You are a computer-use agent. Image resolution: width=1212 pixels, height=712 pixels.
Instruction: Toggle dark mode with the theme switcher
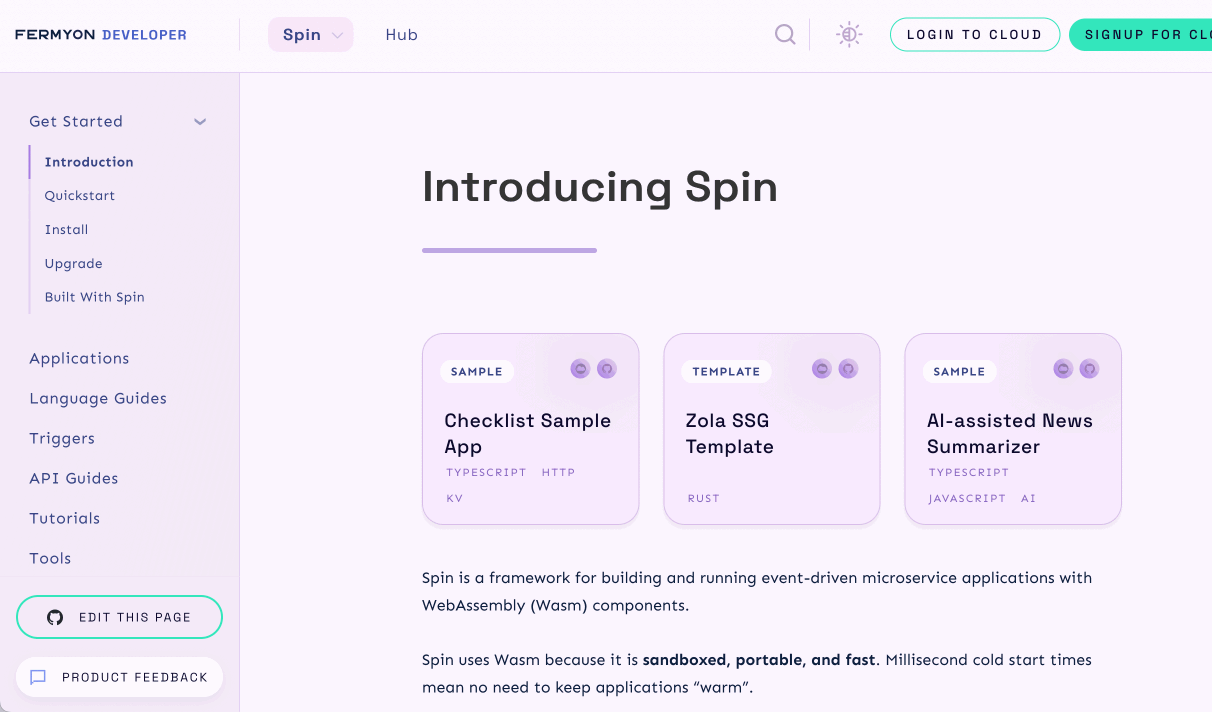pos(848,34)
